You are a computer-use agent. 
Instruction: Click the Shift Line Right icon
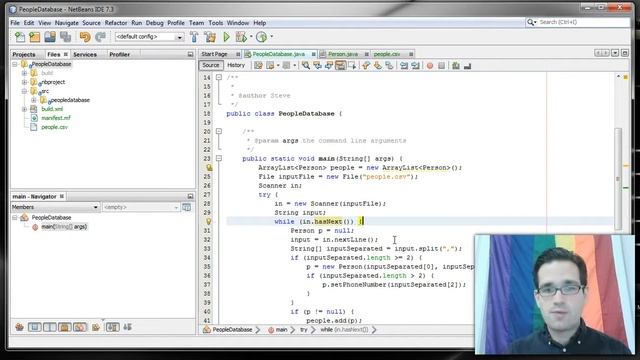[416, 65]
